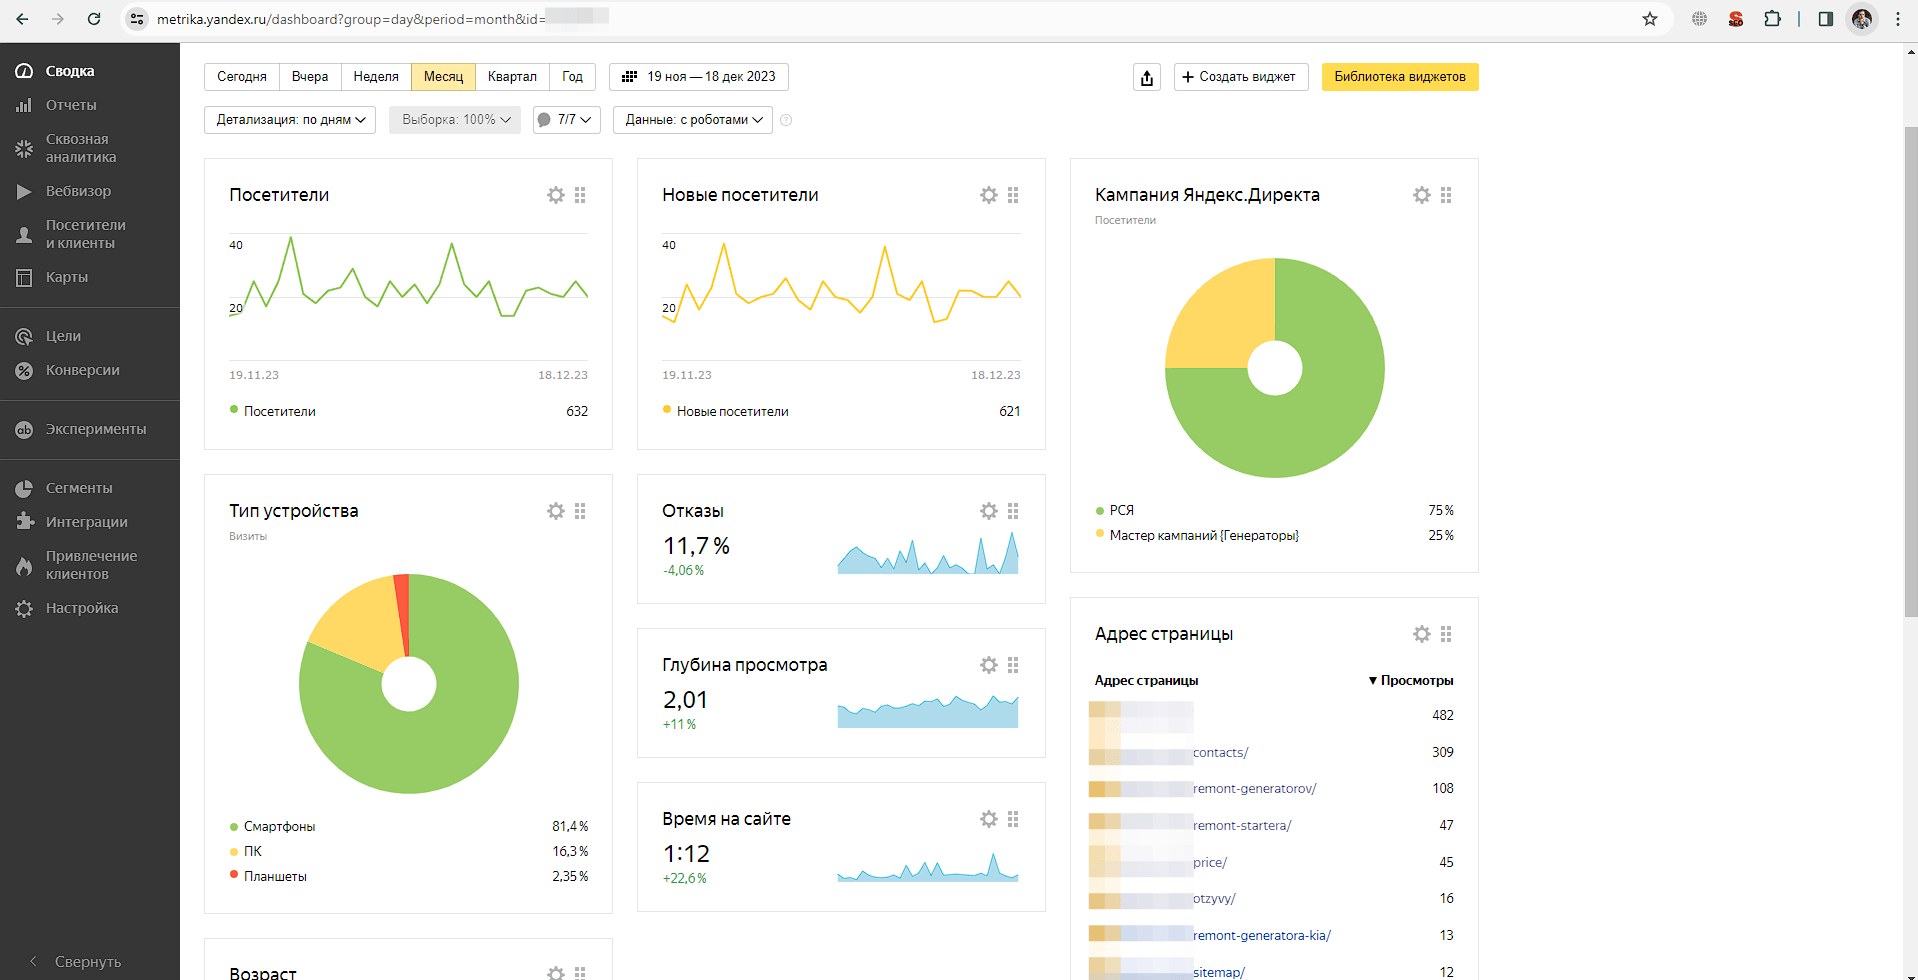The height and width of the screenshot is (980, 1918).
Task: Collapse the sidebar with Свернуть
Action: point(75,962)
